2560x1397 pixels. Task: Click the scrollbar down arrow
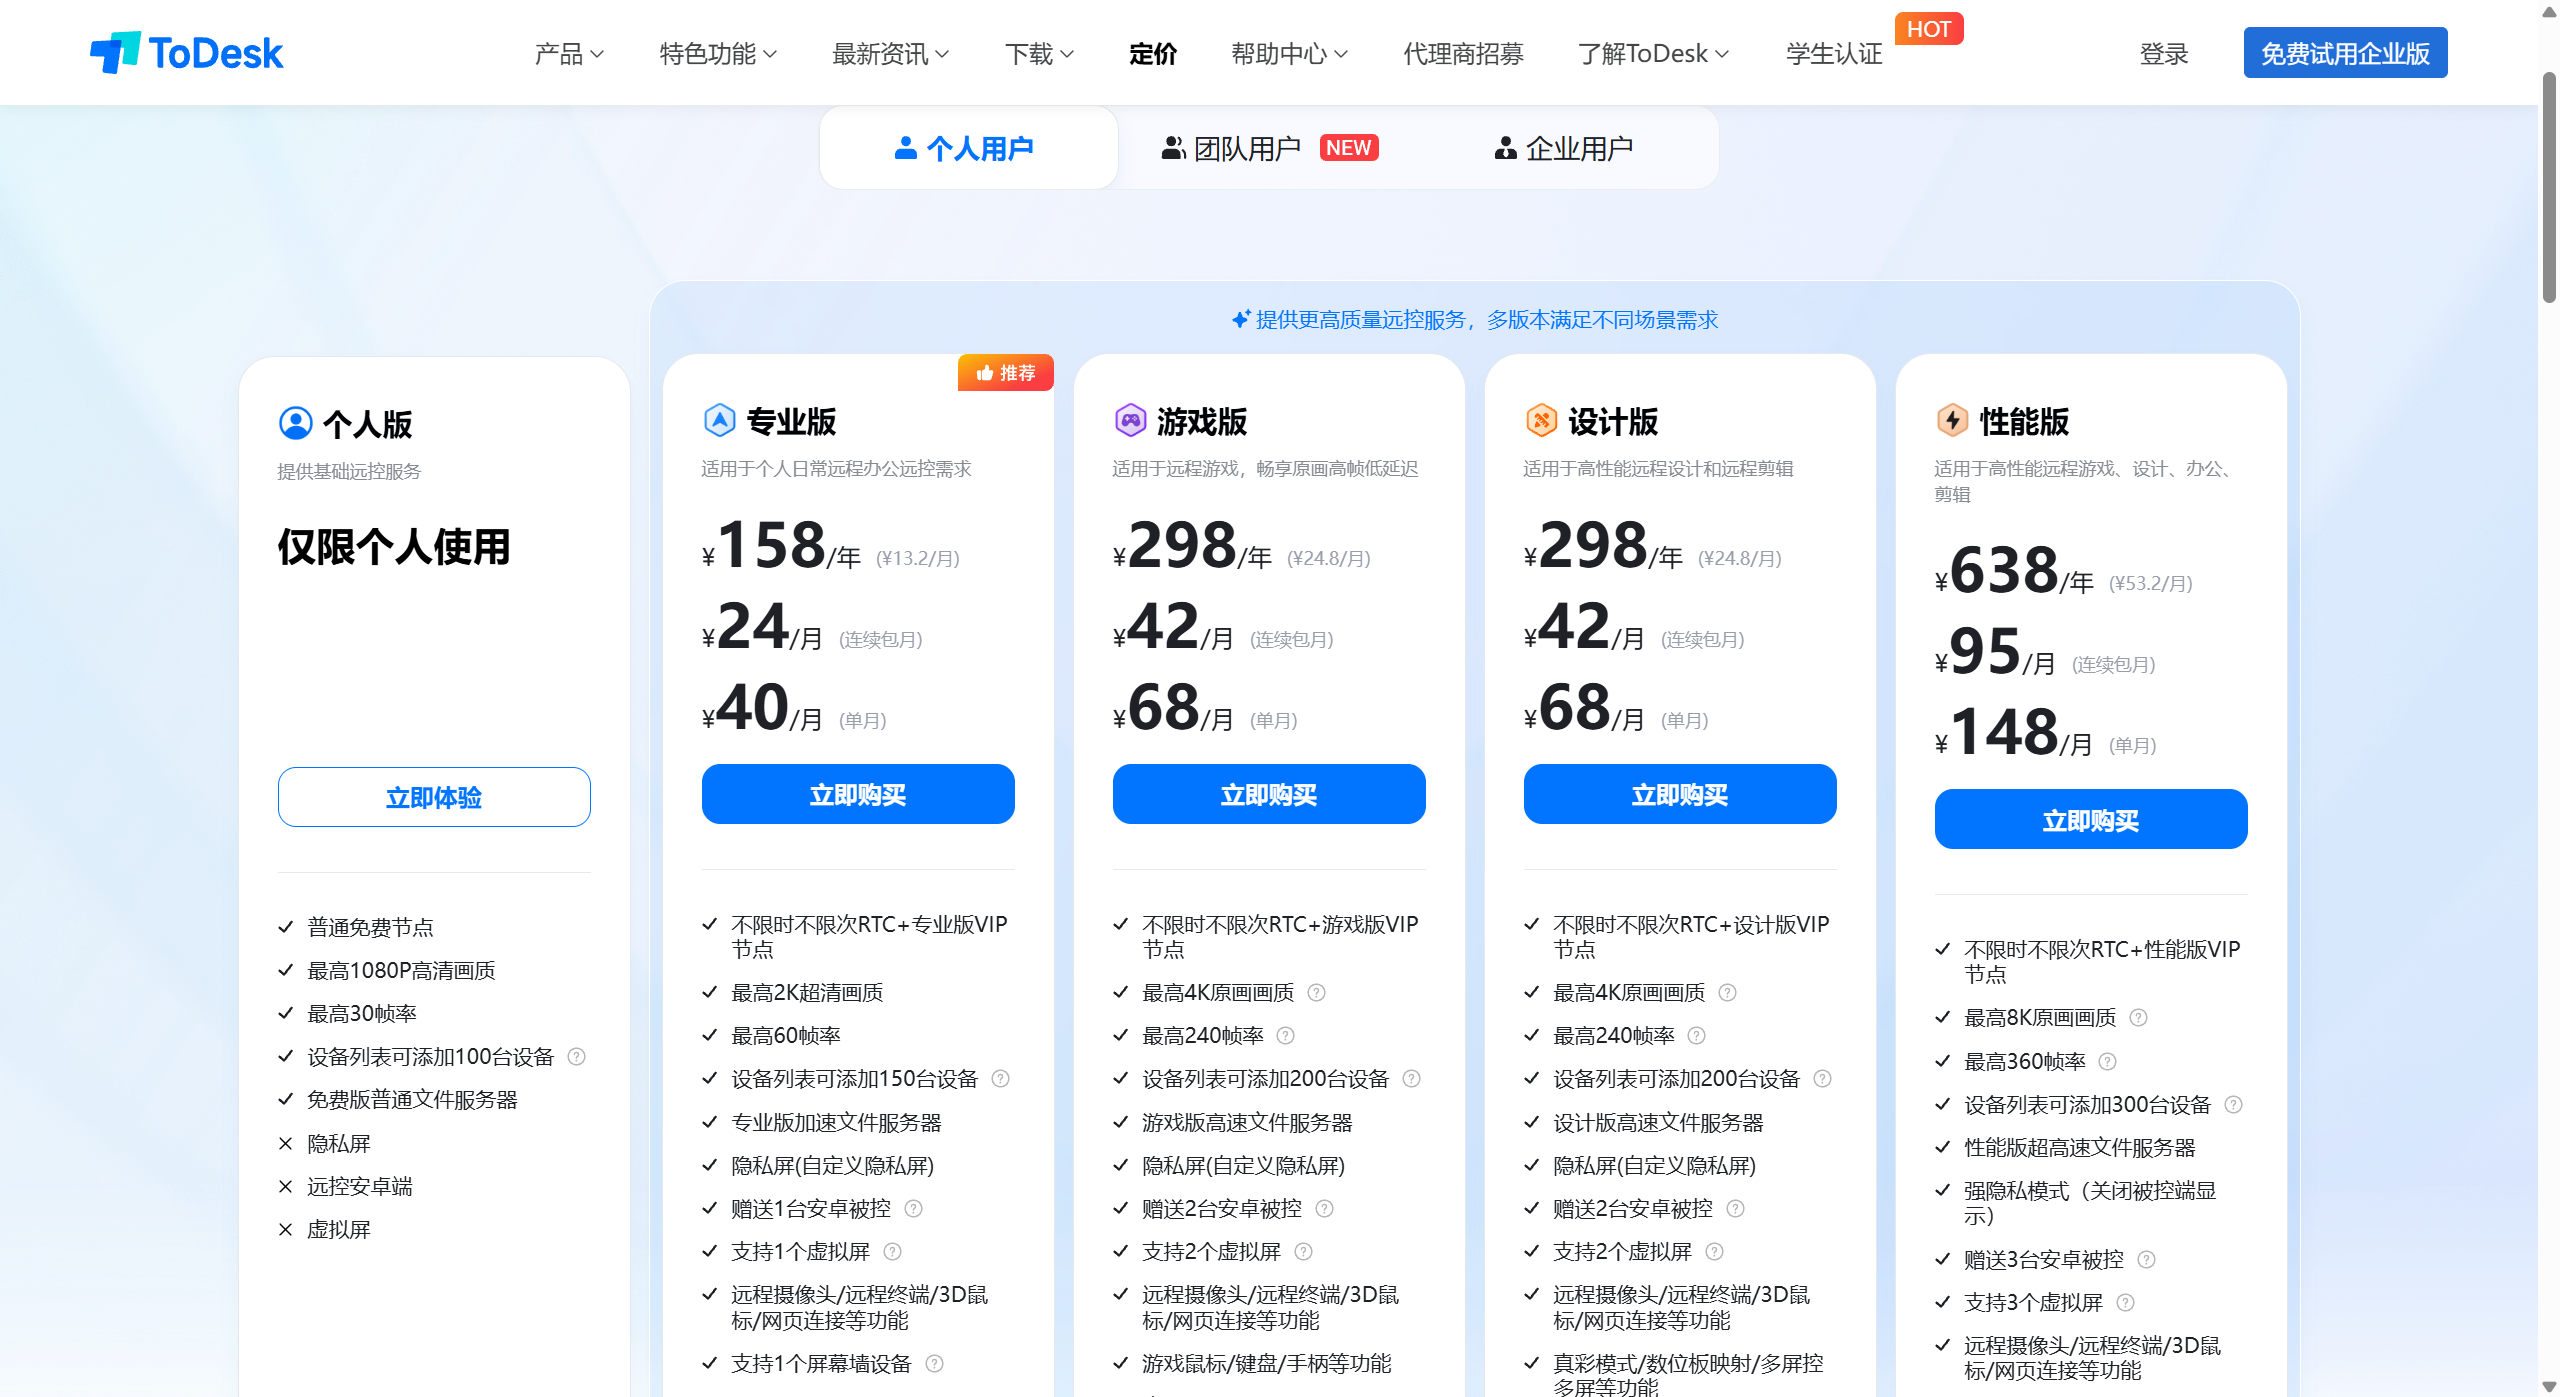click(x=2549, y=1386)
